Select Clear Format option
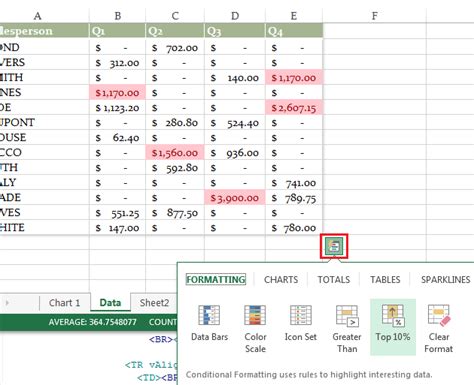Viewport: 474px width, 385px height. click(439, 329)
